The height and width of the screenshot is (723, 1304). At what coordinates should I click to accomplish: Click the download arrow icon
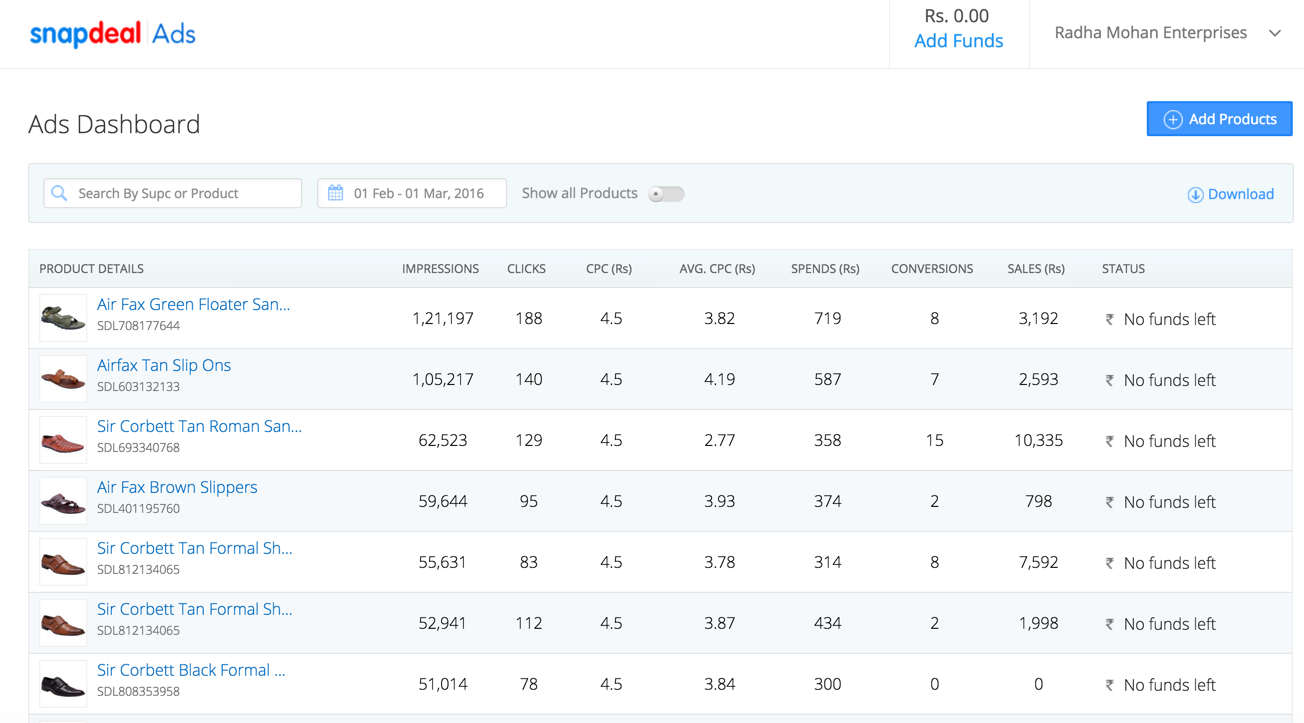pyautogui.click(x=1195, y=194)
